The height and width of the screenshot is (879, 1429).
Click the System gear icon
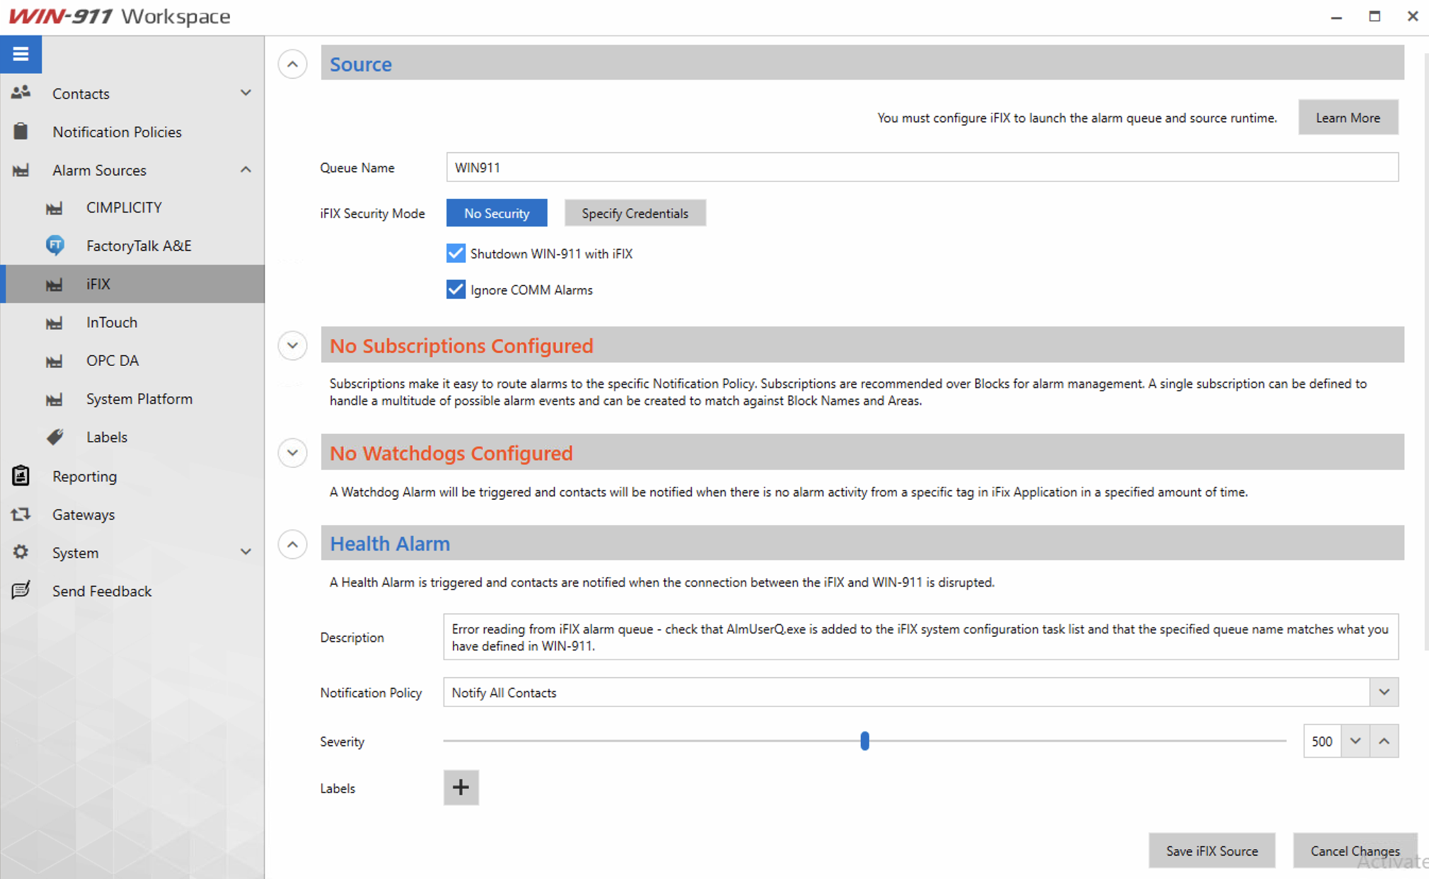pyautogui.click(x=20, y=552)
